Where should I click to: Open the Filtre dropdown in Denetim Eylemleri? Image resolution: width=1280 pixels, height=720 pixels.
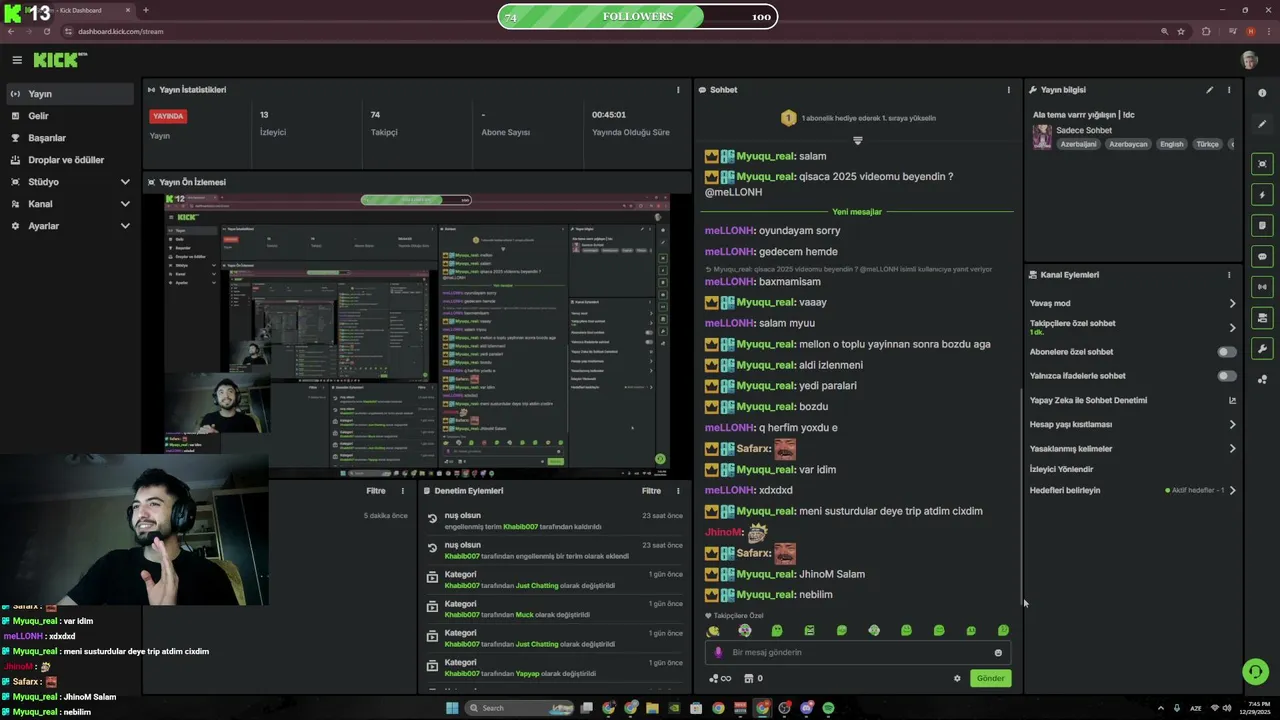651,491
